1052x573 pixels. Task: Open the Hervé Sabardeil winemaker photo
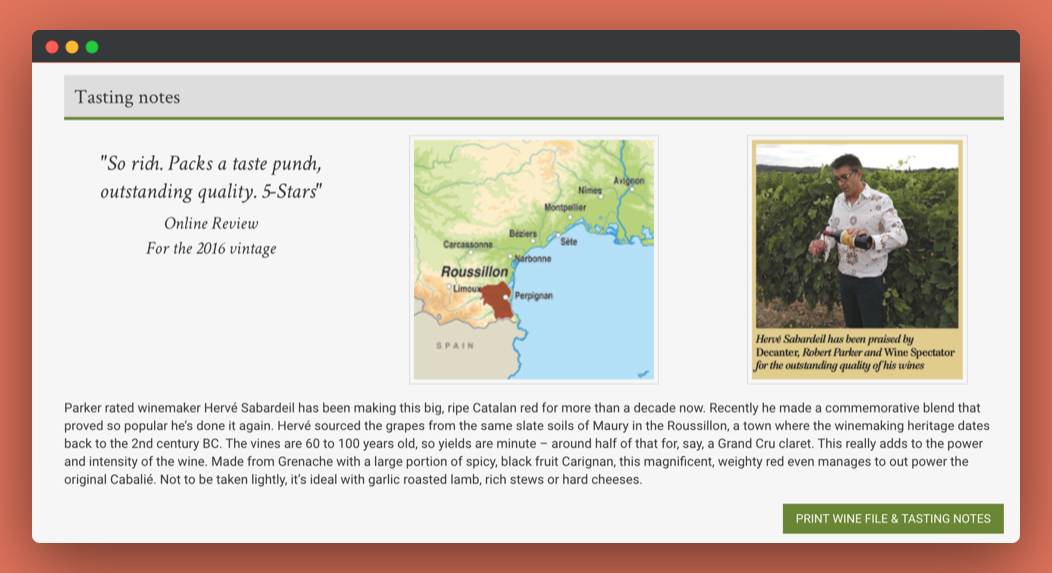tap(857, 260)
